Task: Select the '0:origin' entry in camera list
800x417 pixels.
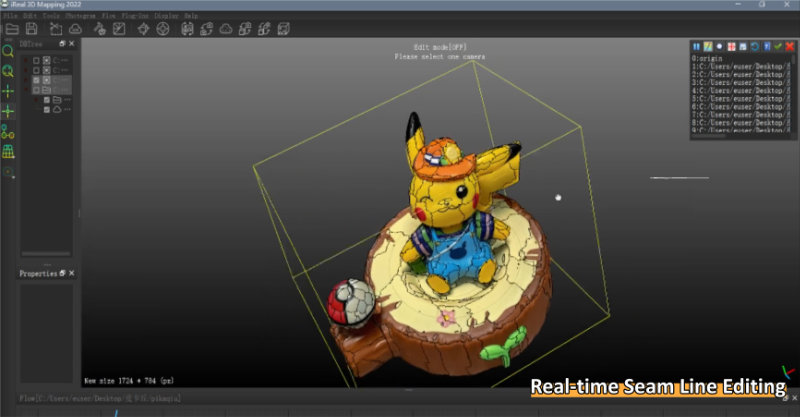Action: point(707,58)
